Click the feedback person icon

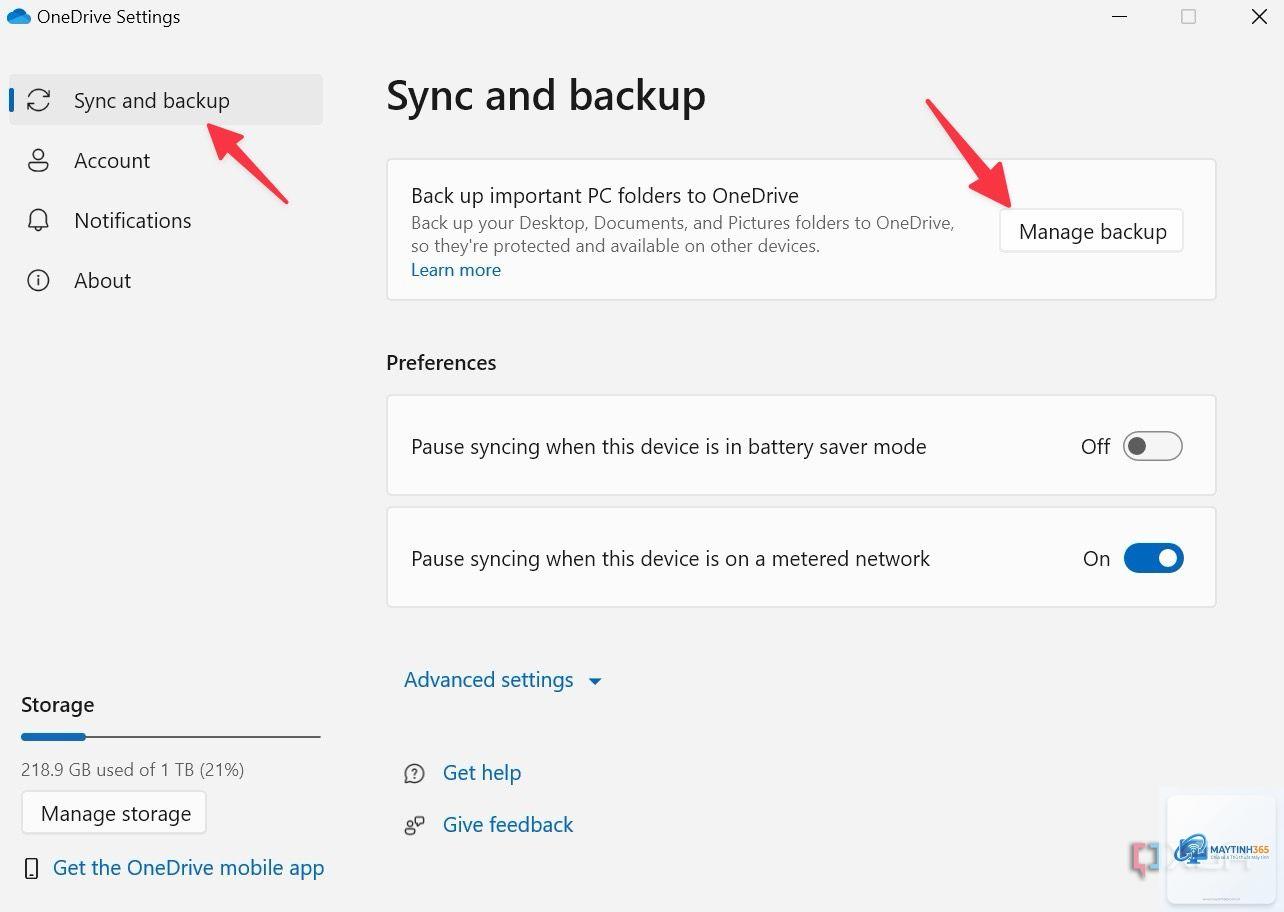point(414,825)
